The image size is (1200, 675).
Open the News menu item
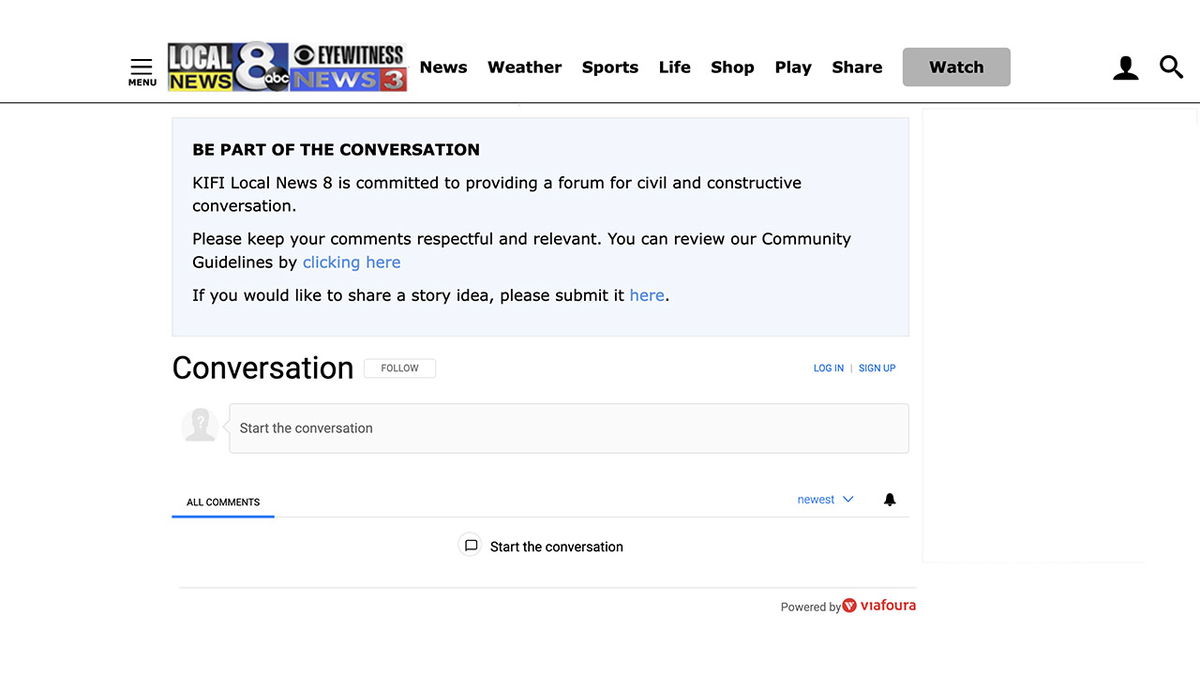coord(443,67)
